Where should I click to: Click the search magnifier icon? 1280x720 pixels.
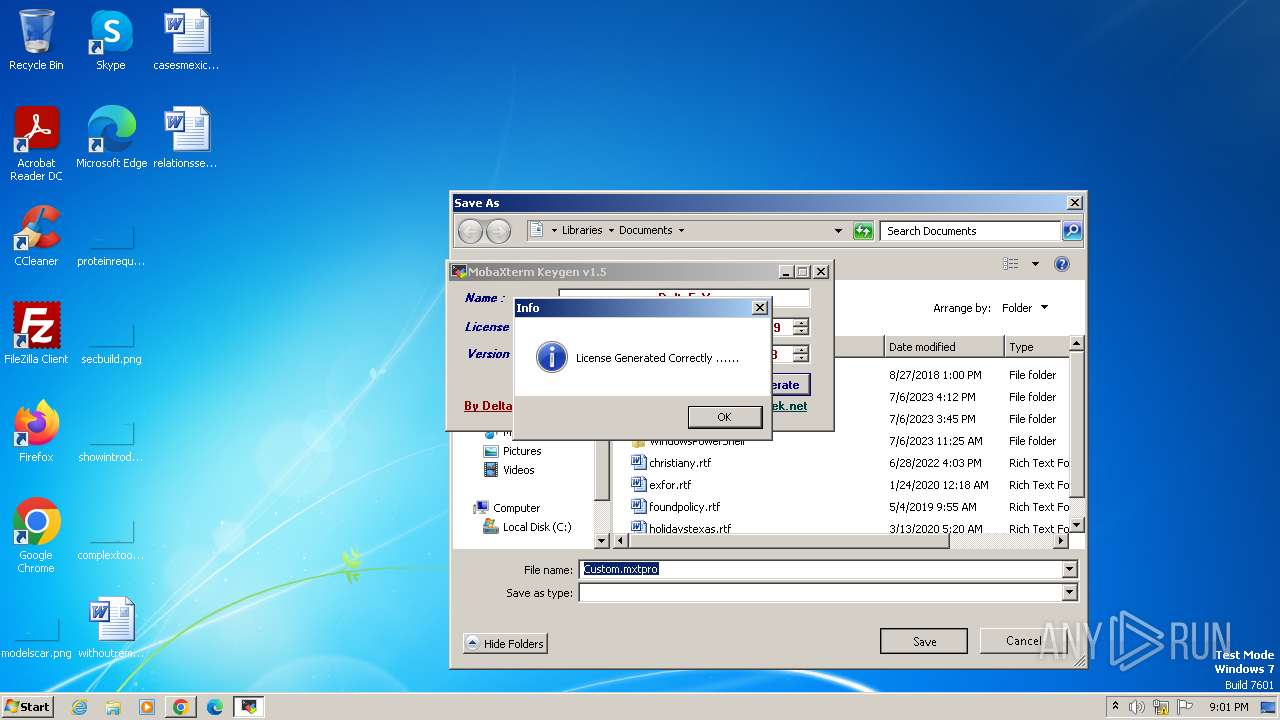point(1071,231)
